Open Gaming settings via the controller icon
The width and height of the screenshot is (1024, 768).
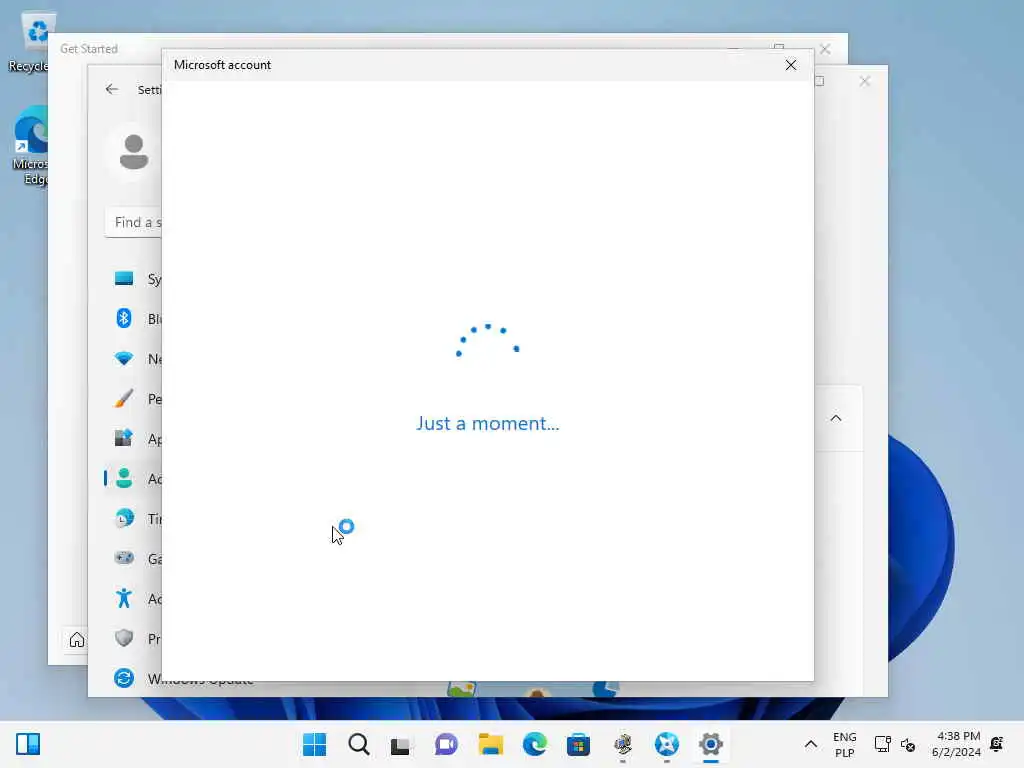click(123, 558)
